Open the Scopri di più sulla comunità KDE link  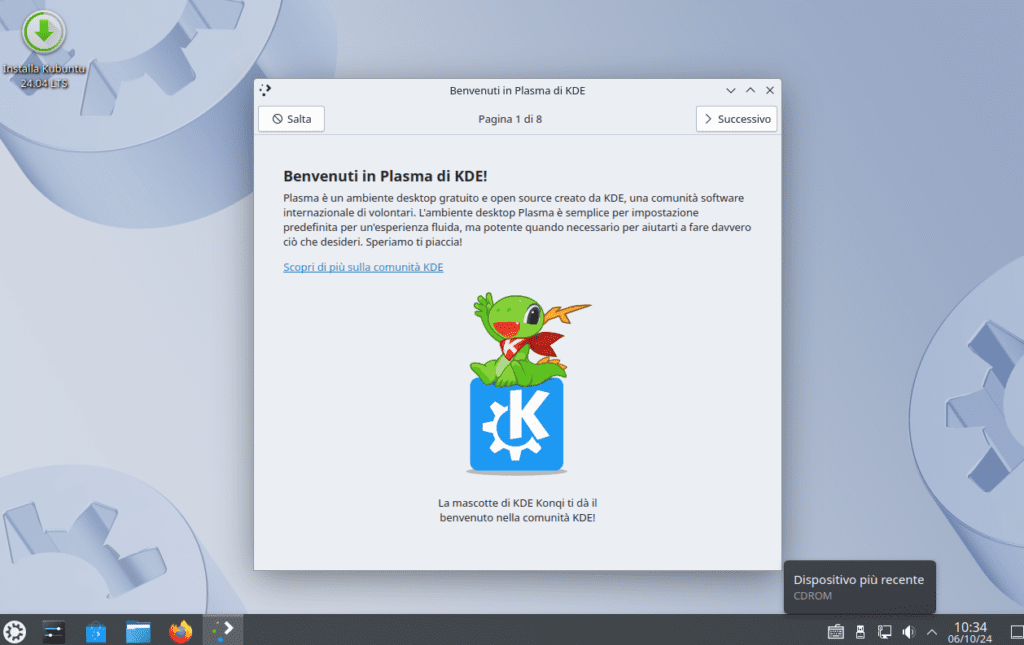coord(363,267)
